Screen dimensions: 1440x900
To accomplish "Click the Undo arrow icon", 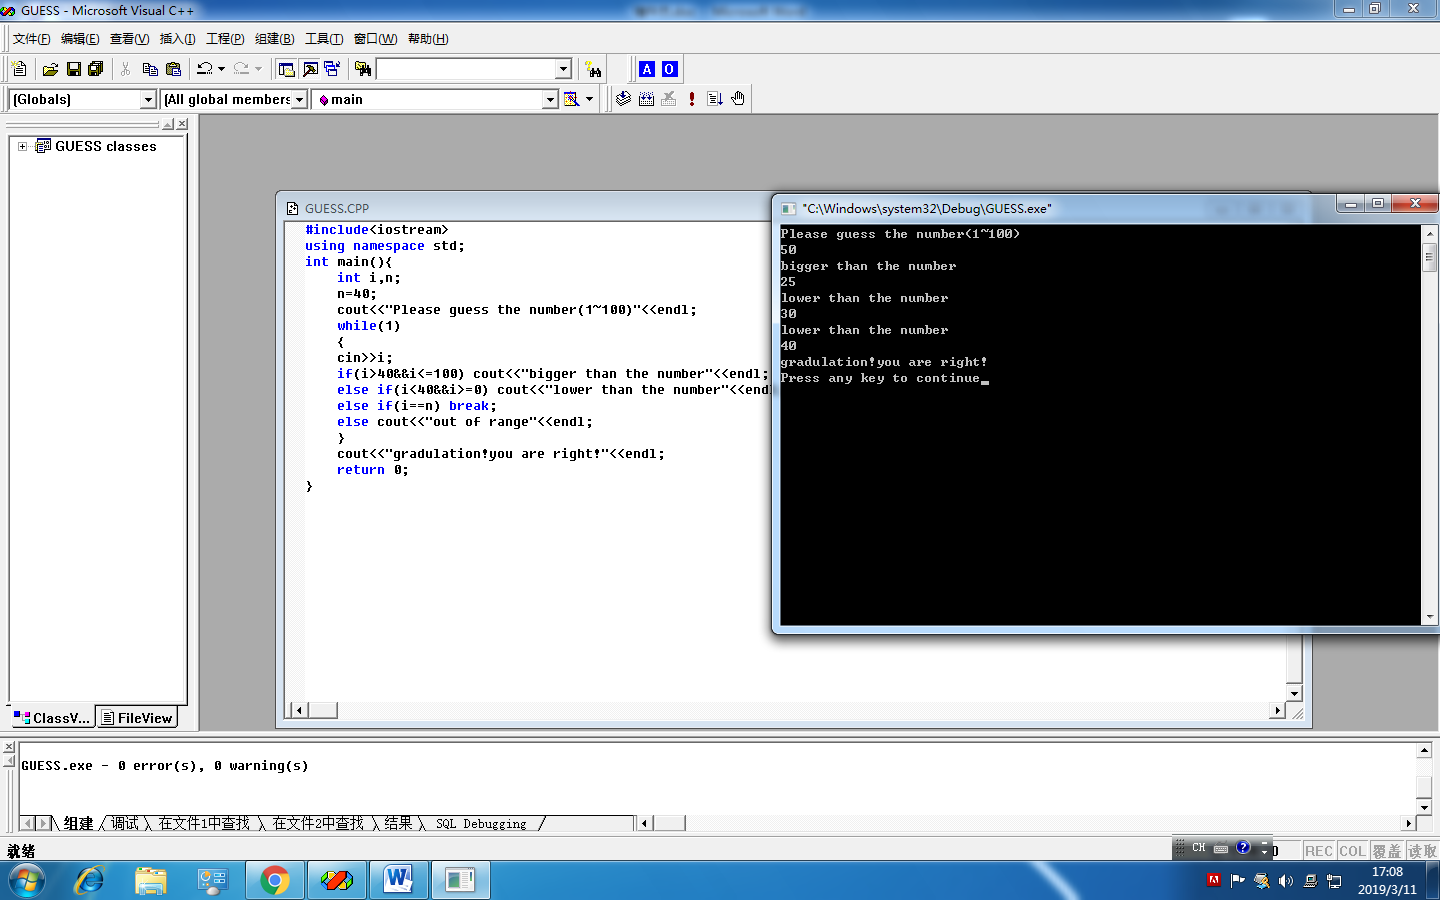I will (x=204, y=69).
